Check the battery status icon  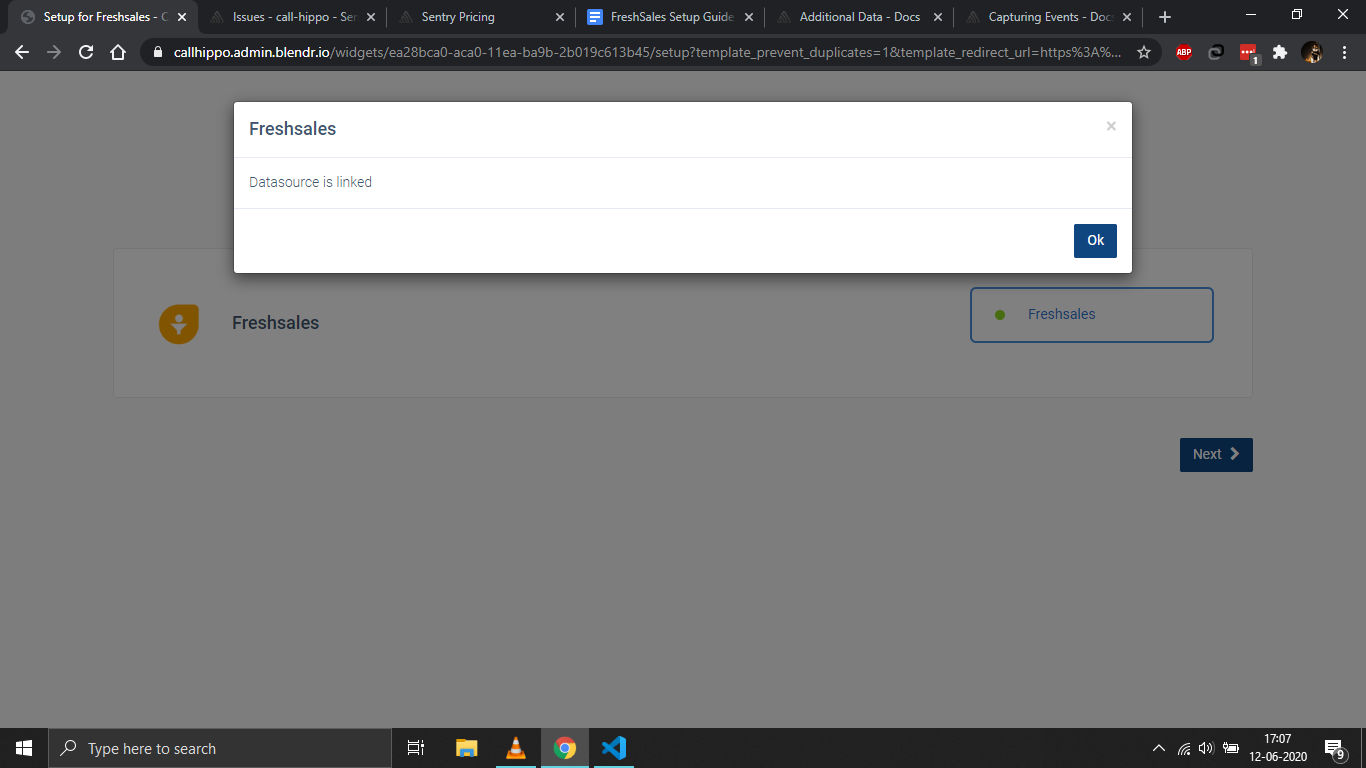tap(1231, 748)
